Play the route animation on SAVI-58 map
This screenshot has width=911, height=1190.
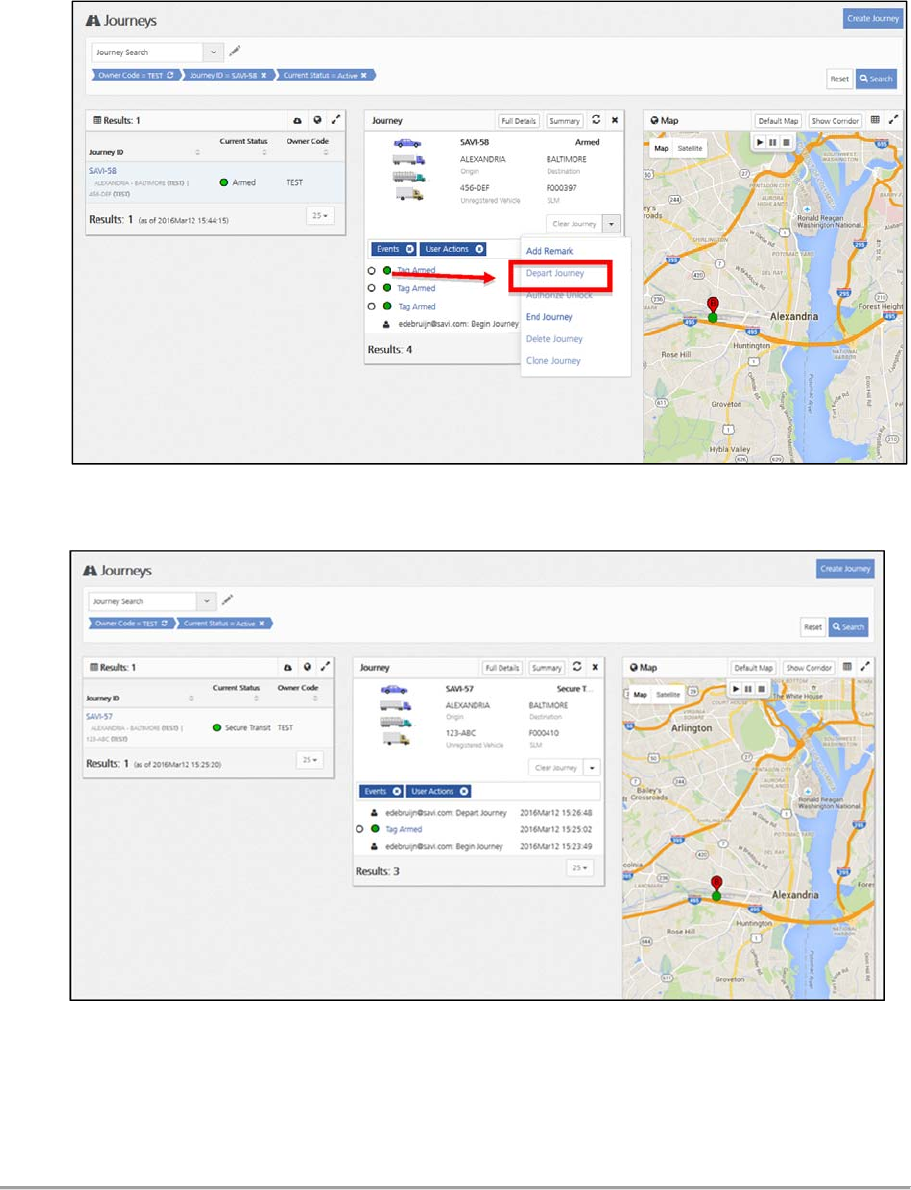(x=760, y=142)
